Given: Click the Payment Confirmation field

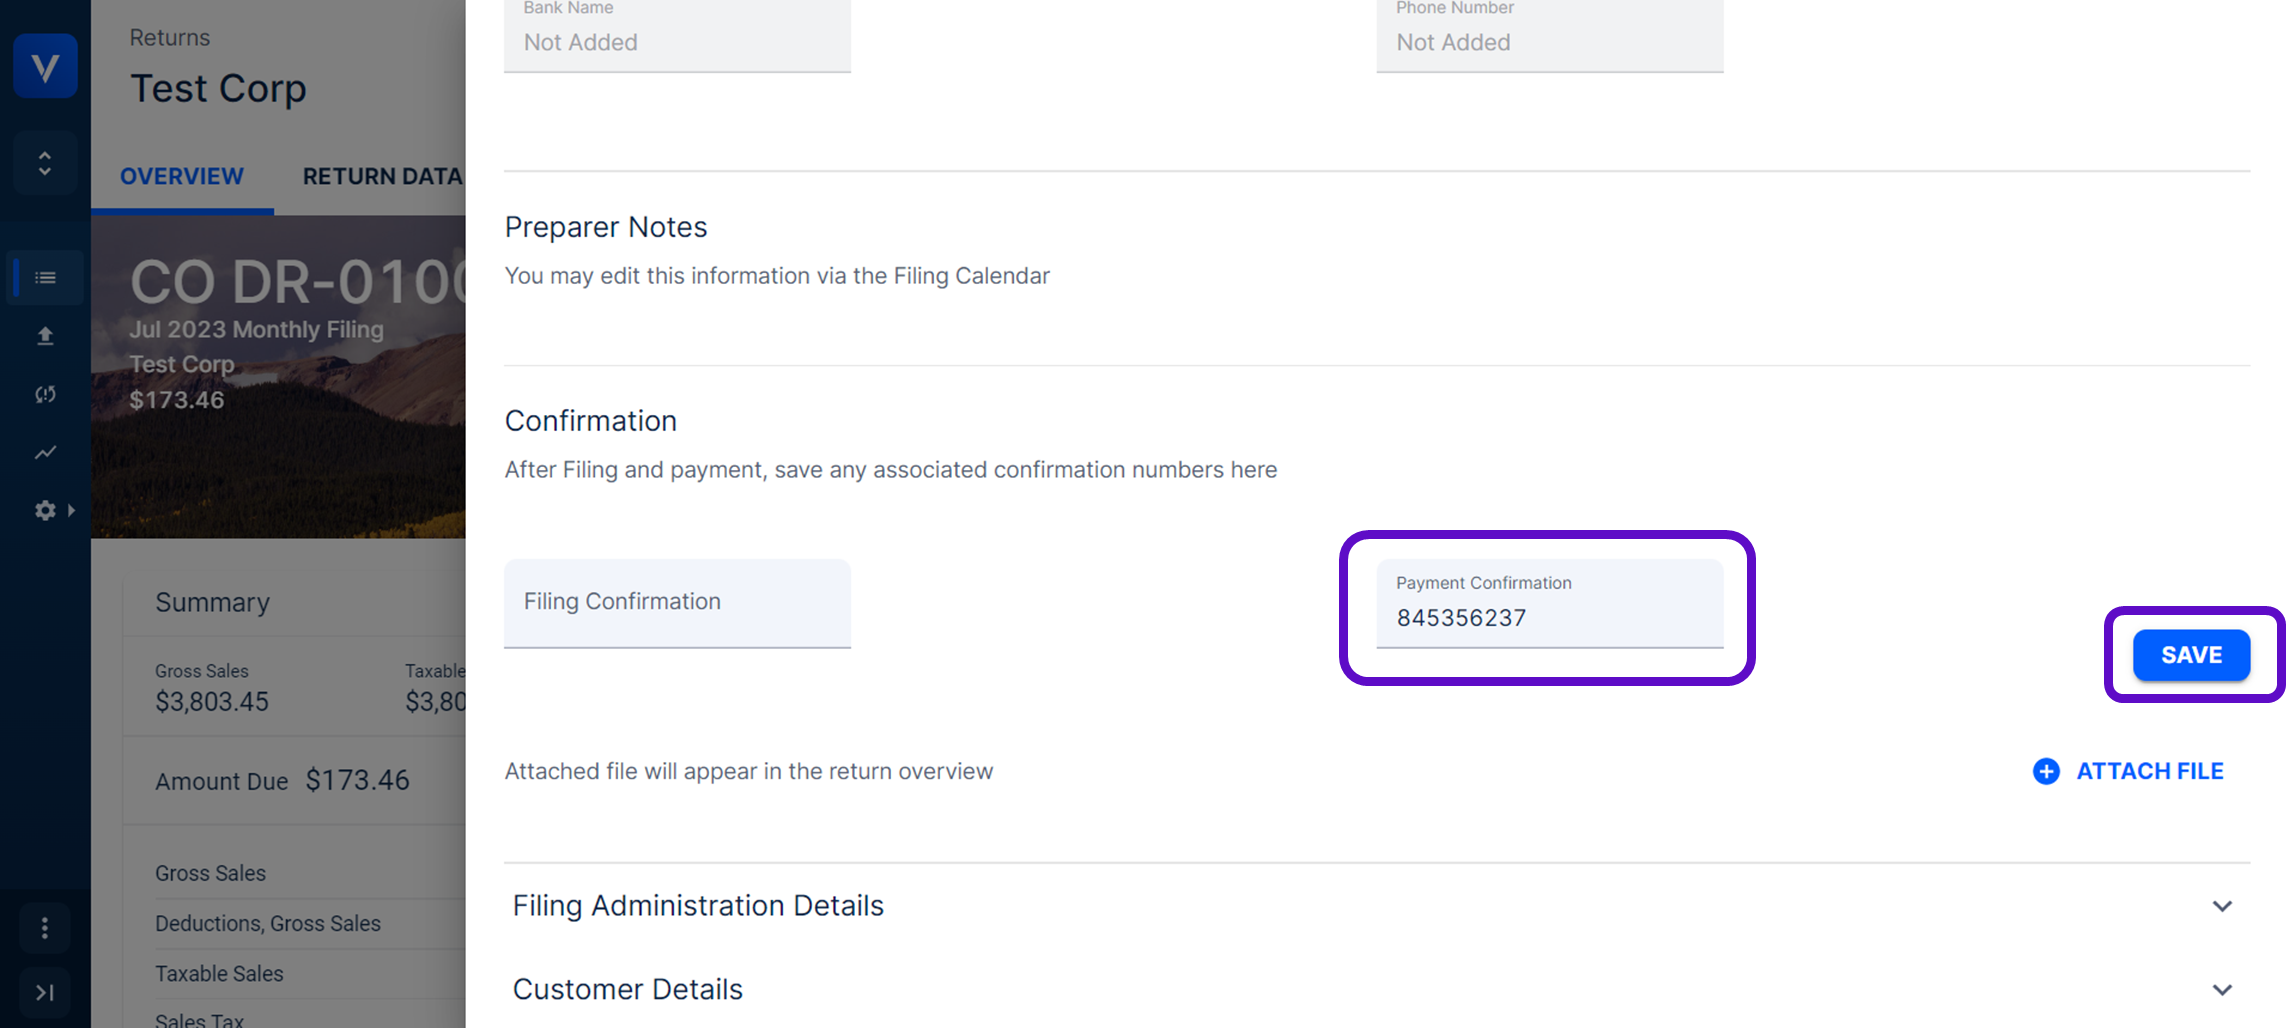Looking at the screenshot, I should point(1549,605).
